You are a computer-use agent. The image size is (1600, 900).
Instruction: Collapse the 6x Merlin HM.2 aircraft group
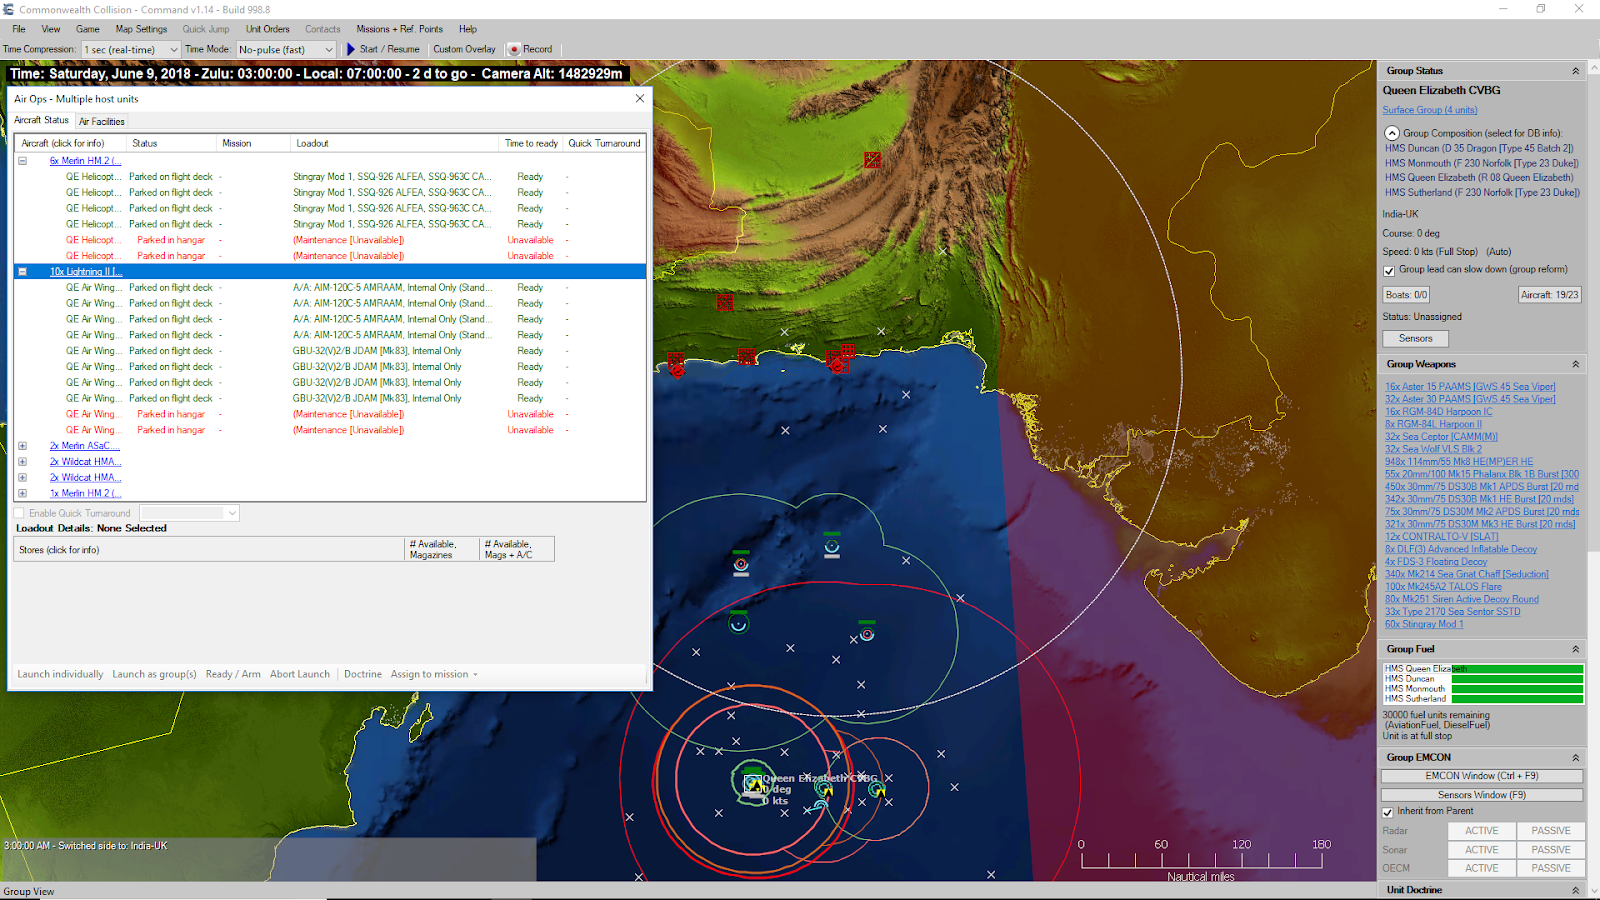22,161
